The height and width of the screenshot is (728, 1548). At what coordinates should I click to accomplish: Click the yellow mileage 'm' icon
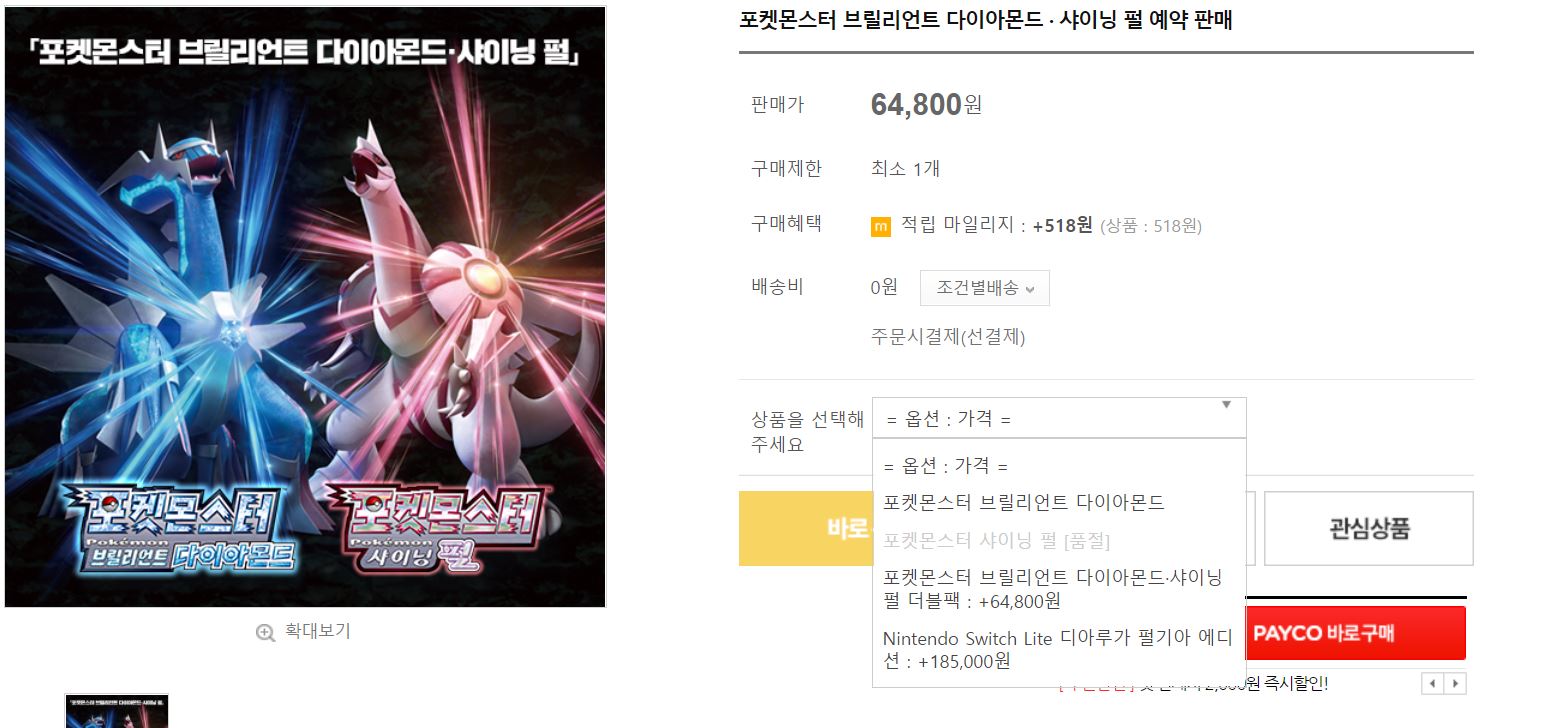tap(880, 227)
